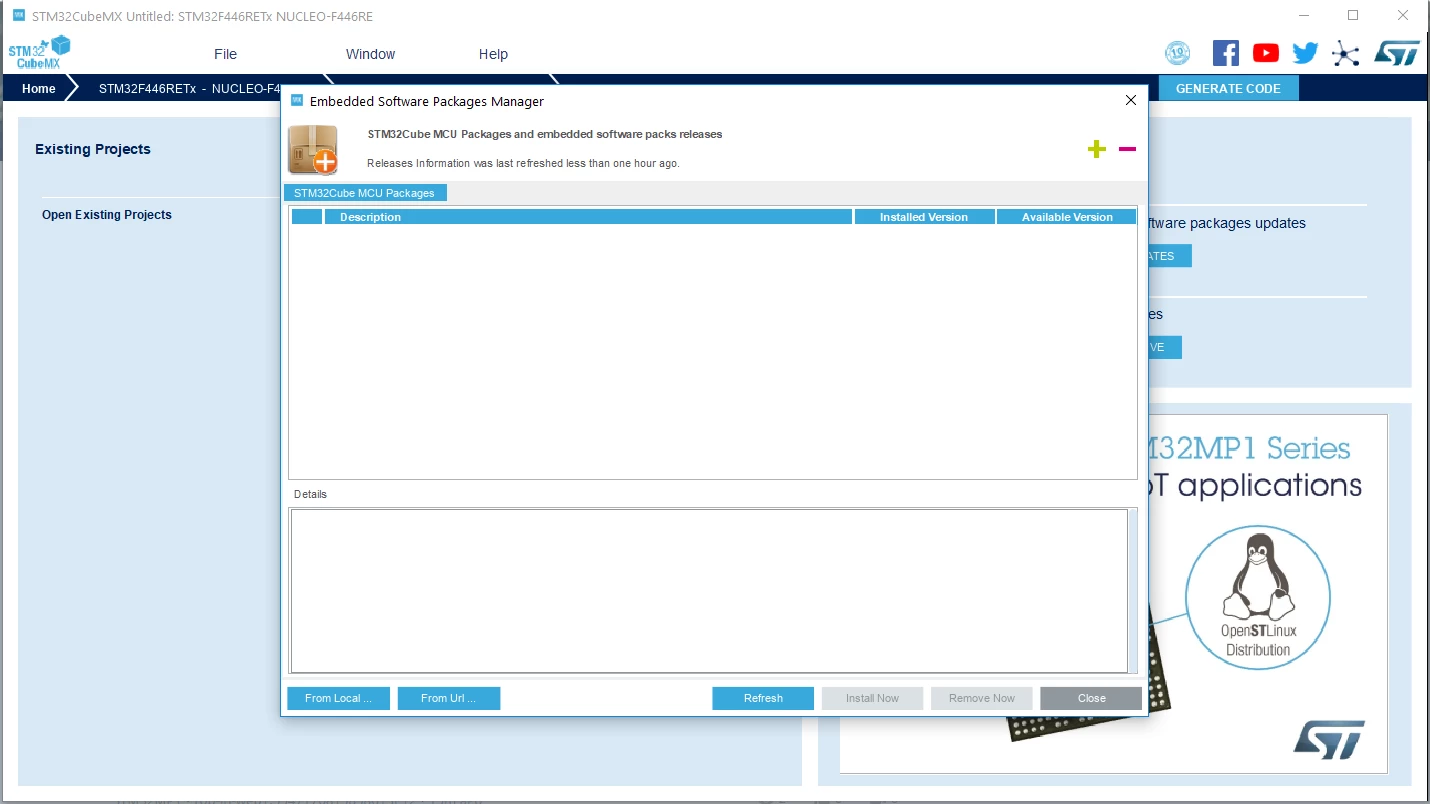
Task: Open the File menu
Action: click(x=225, y=54)
